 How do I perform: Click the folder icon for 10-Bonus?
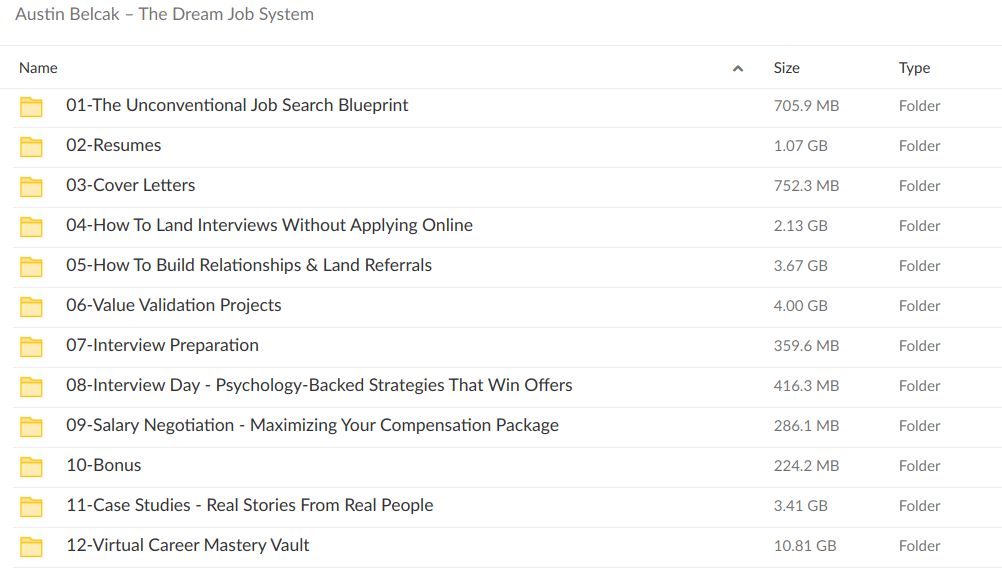pos(31,466)
